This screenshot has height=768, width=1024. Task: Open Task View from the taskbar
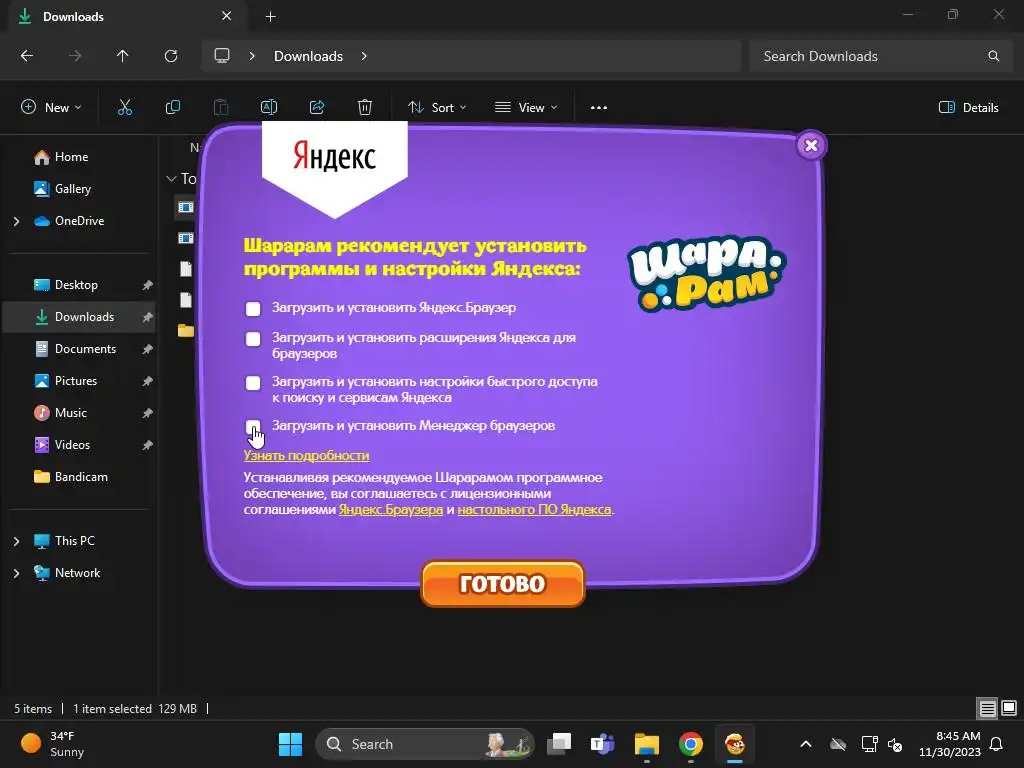point(559,744)
